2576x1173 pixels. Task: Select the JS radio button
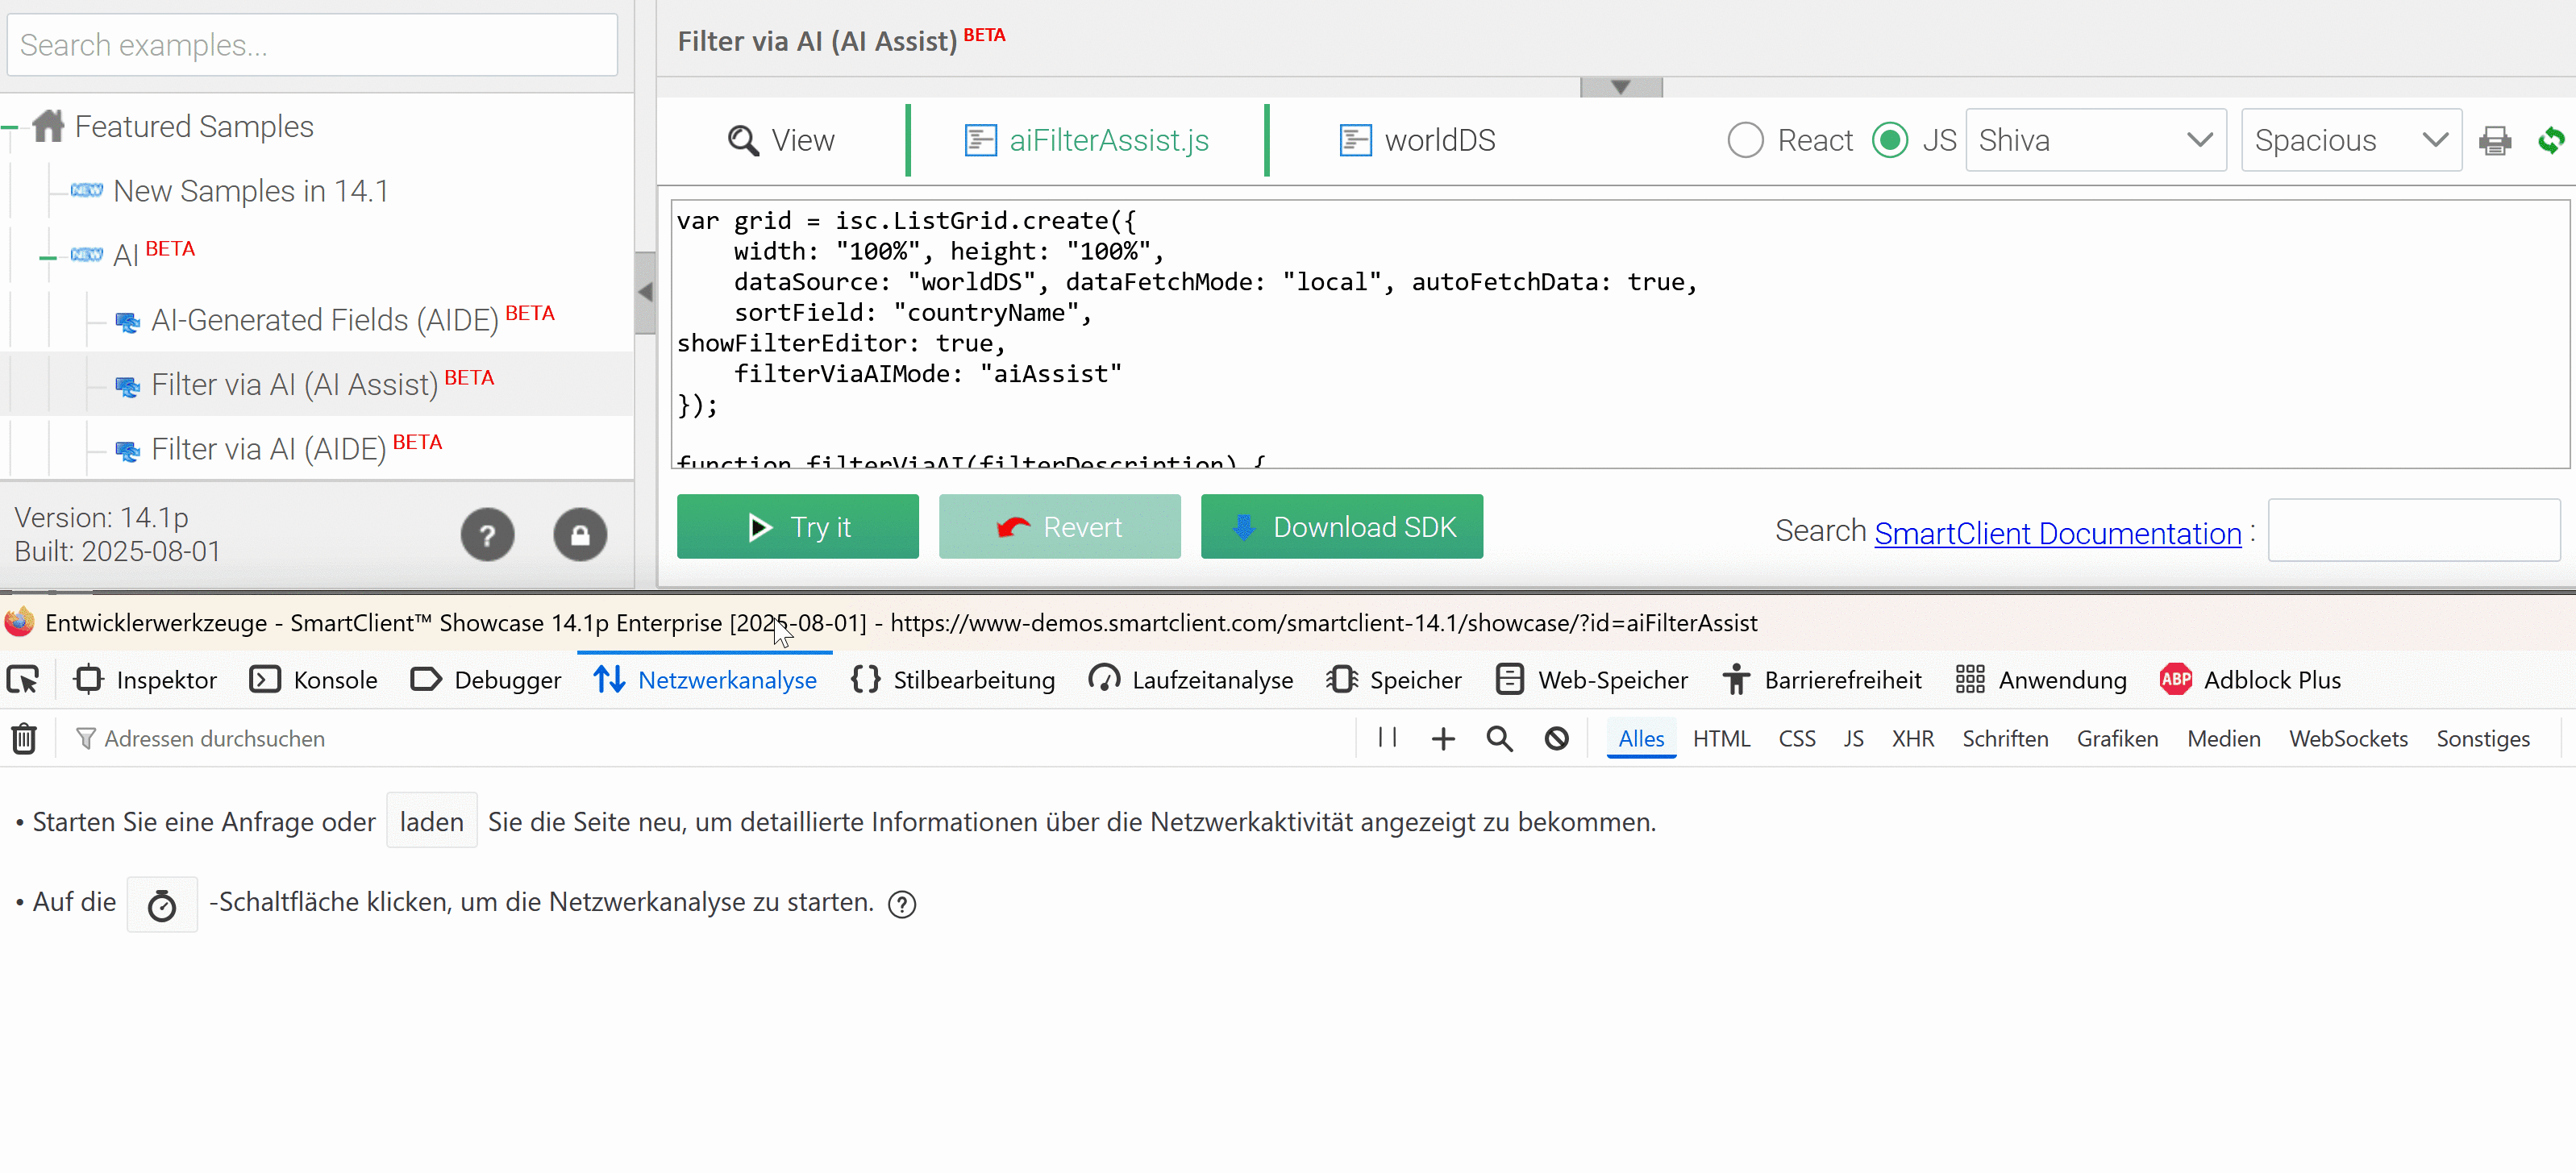pos(1889,140)
